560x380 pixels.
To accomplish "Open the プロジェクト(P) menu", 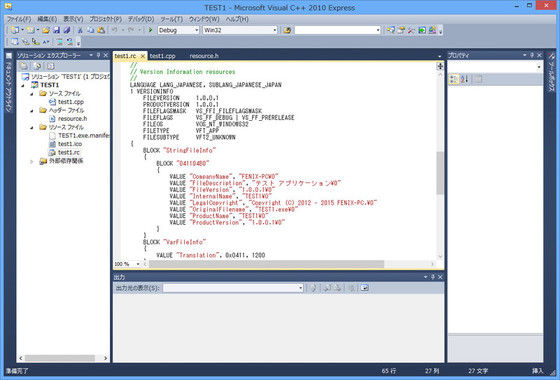I will [106, 19].
